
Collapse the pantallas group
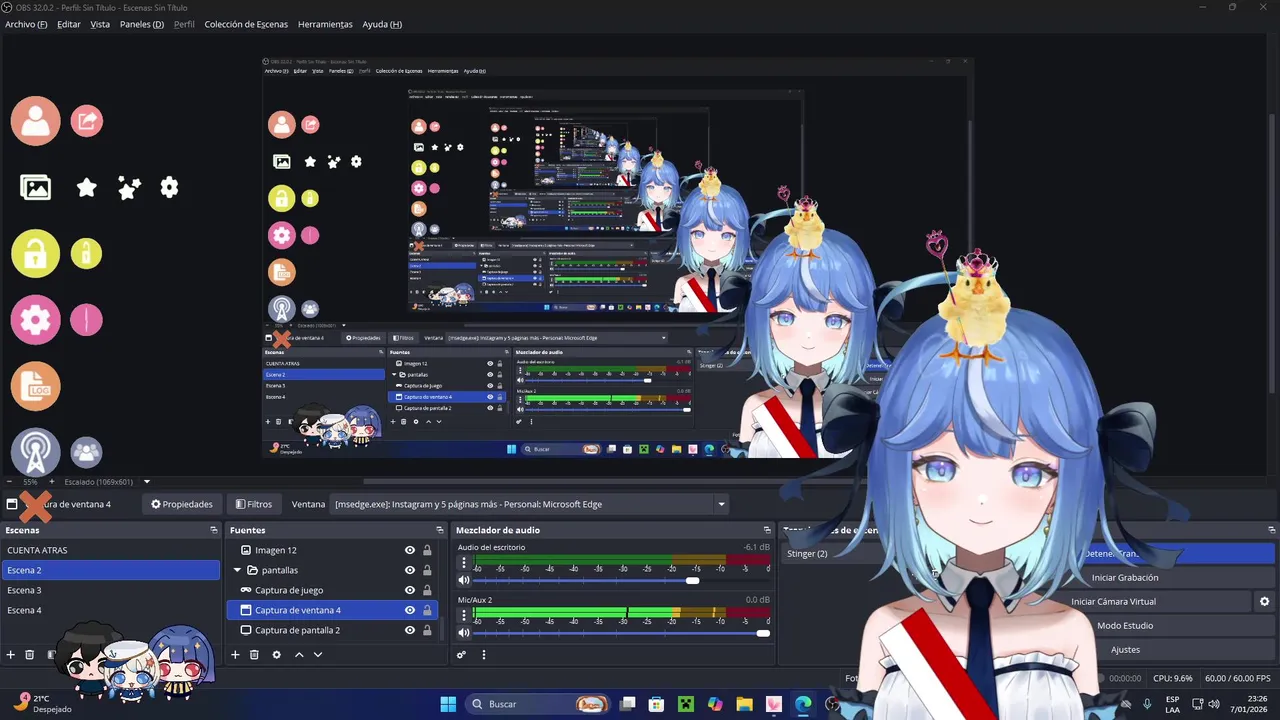pos(237,570)
